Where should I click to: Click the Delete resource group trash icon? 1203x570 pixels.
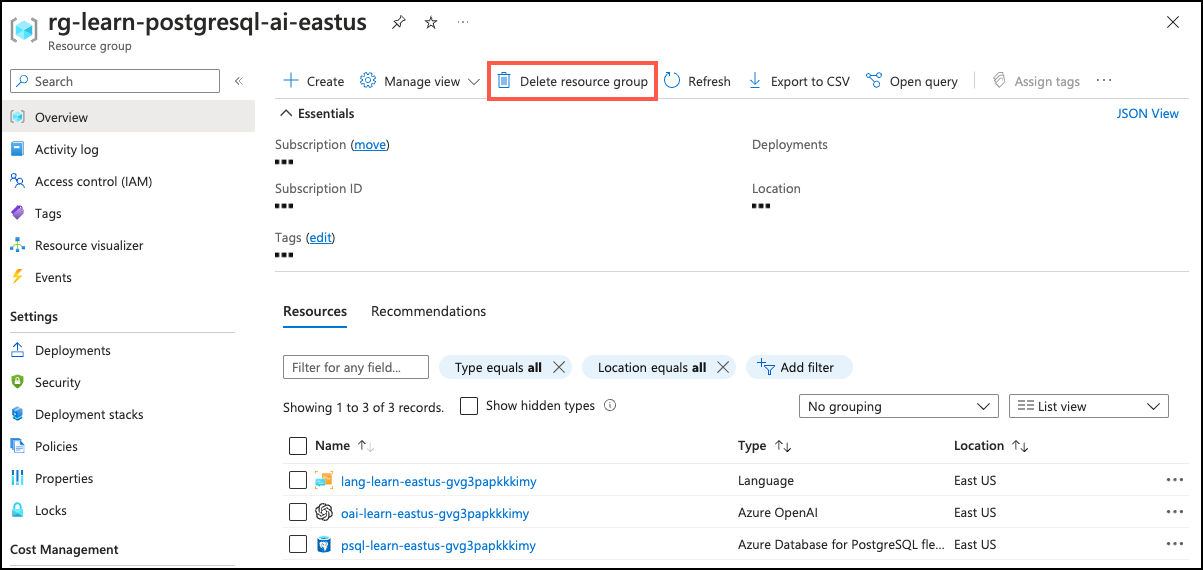pyautogui.click(x=505, y=81)
